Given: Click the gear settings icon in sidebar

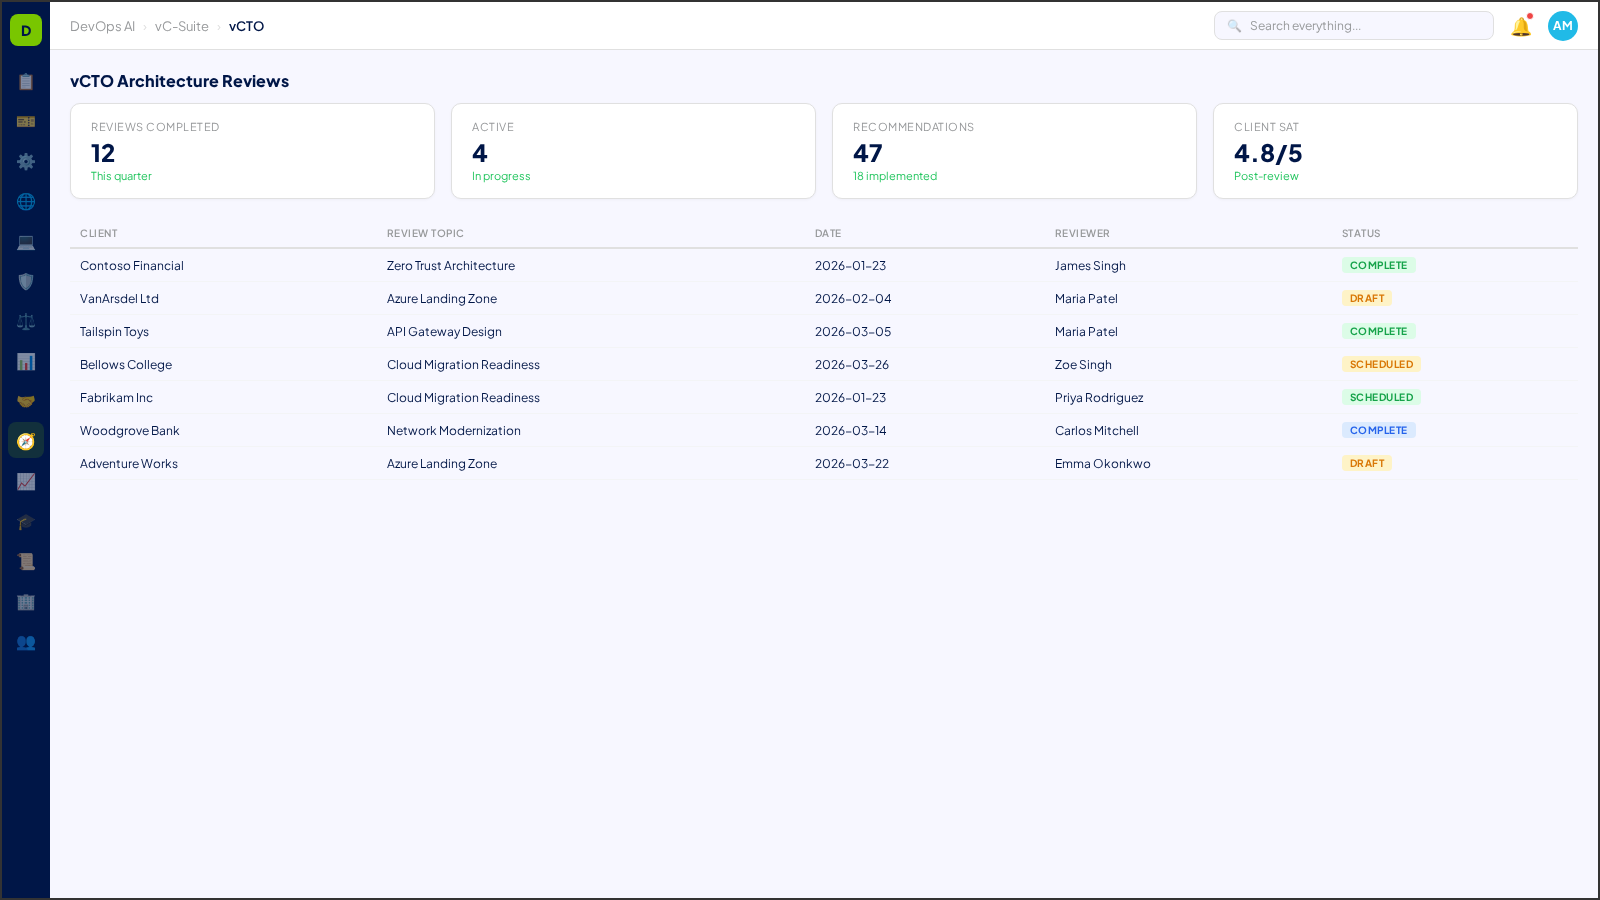Looking at the screenshot, I should [26, 161].
